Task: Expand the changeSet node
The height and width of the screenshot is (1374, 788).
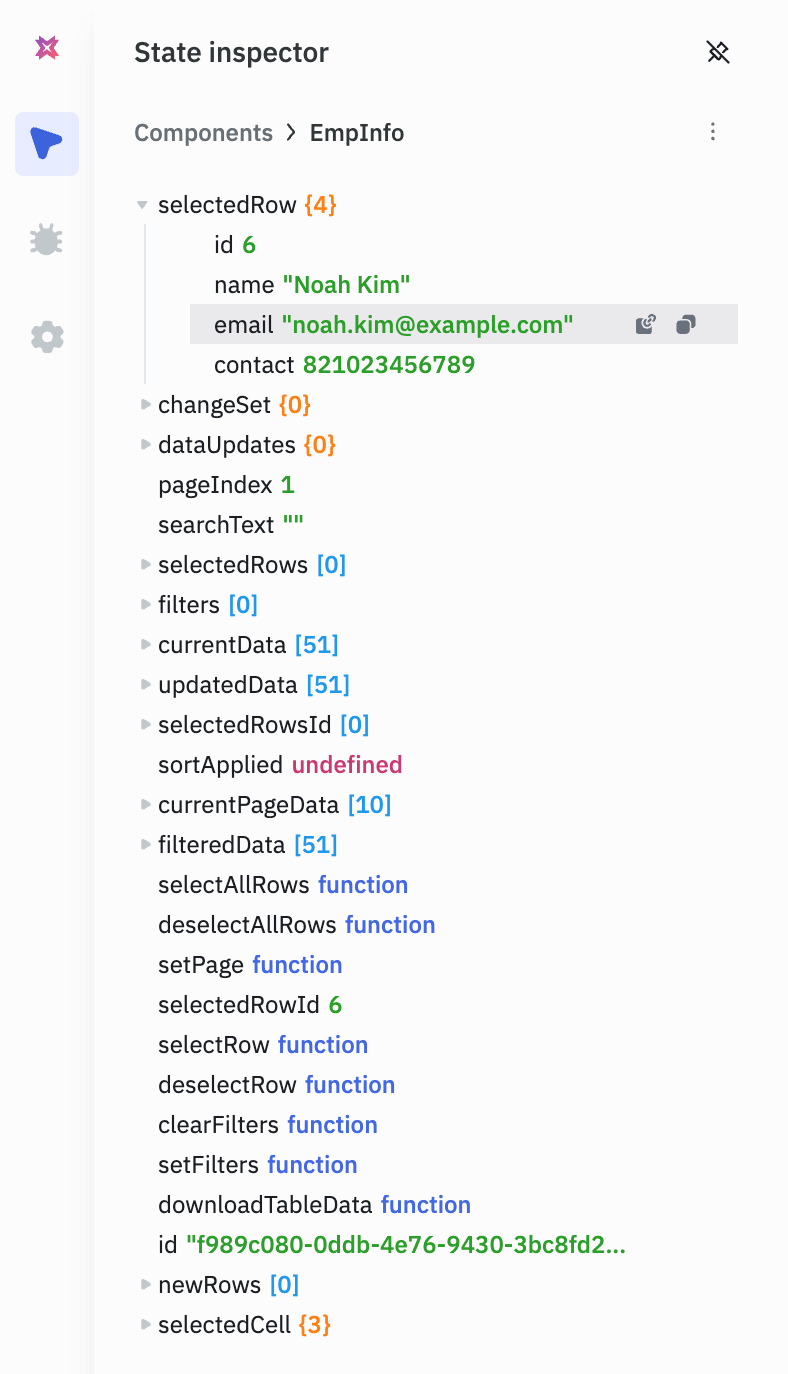Action: pos(146,405)
